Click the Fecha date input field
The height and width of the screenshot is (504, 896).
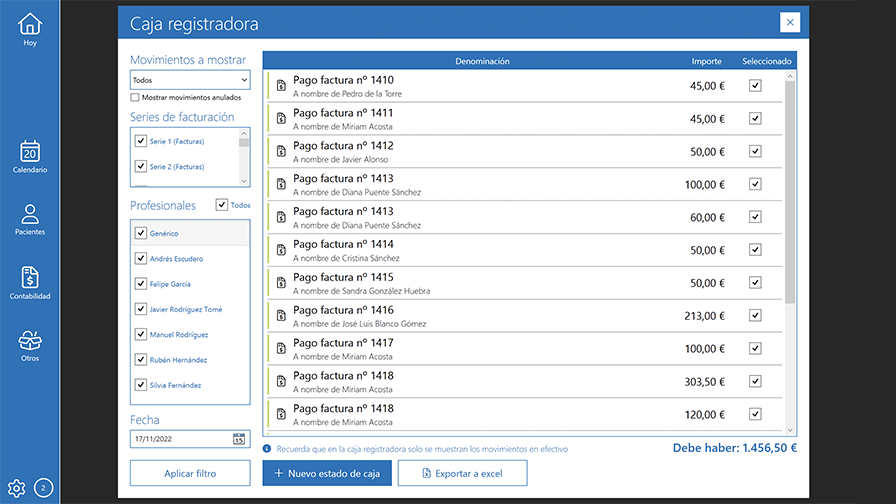point(180,439)
